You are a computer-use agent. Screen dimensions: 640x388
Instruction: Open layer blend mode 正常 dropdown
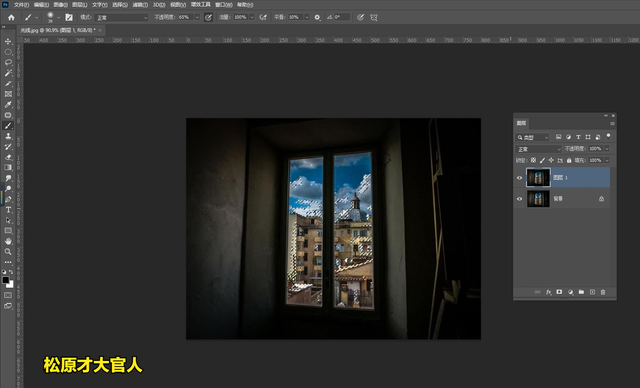click(x=538, y=149)
